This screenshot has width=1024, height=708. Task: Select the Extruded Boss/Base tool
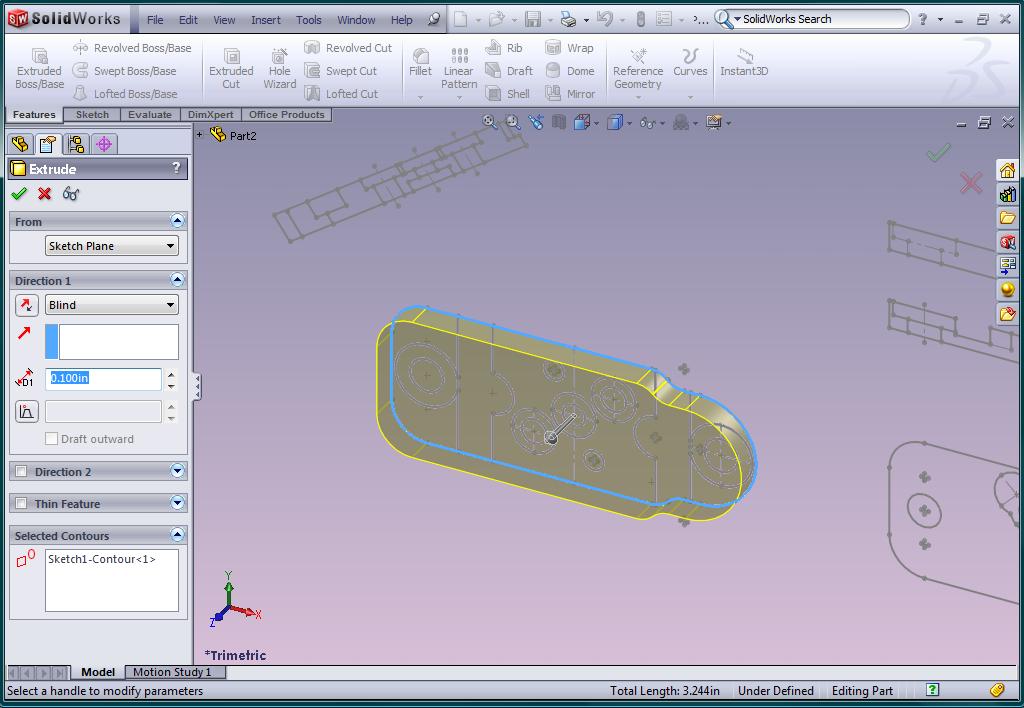point(39,69)
